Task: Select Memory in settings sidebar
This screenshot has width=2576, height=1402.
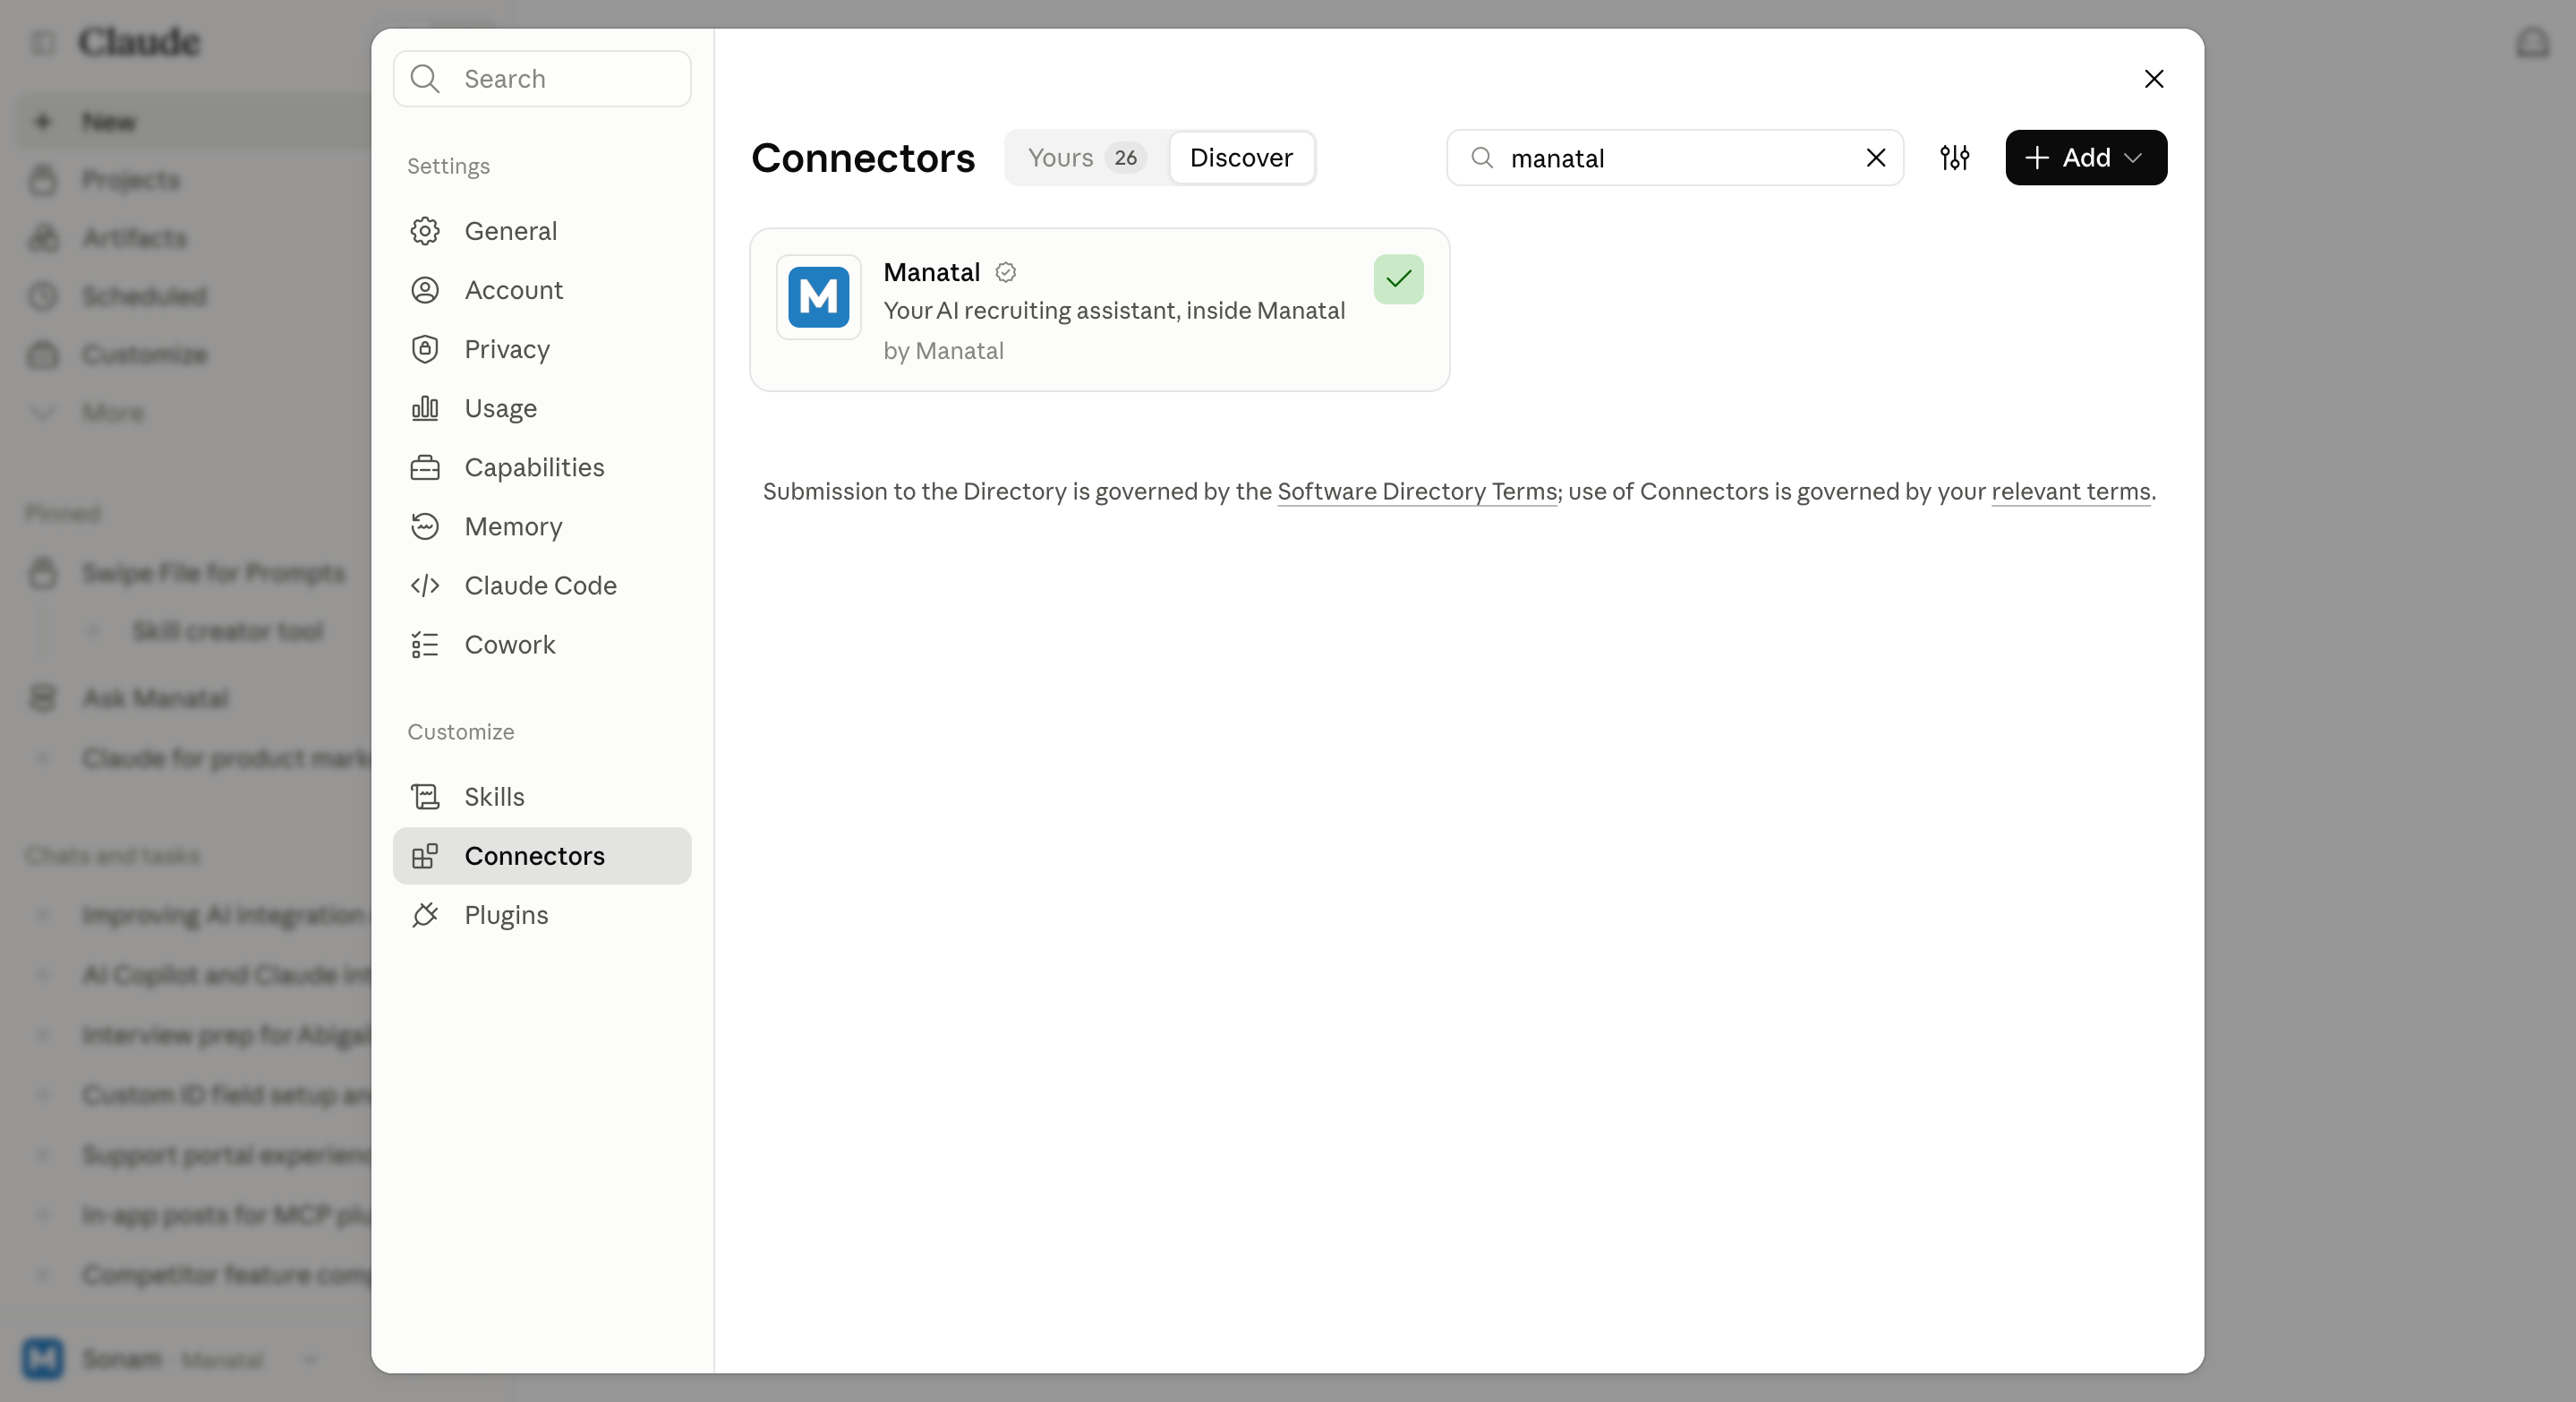Action: pyautogui.click(x=542, y=526)
